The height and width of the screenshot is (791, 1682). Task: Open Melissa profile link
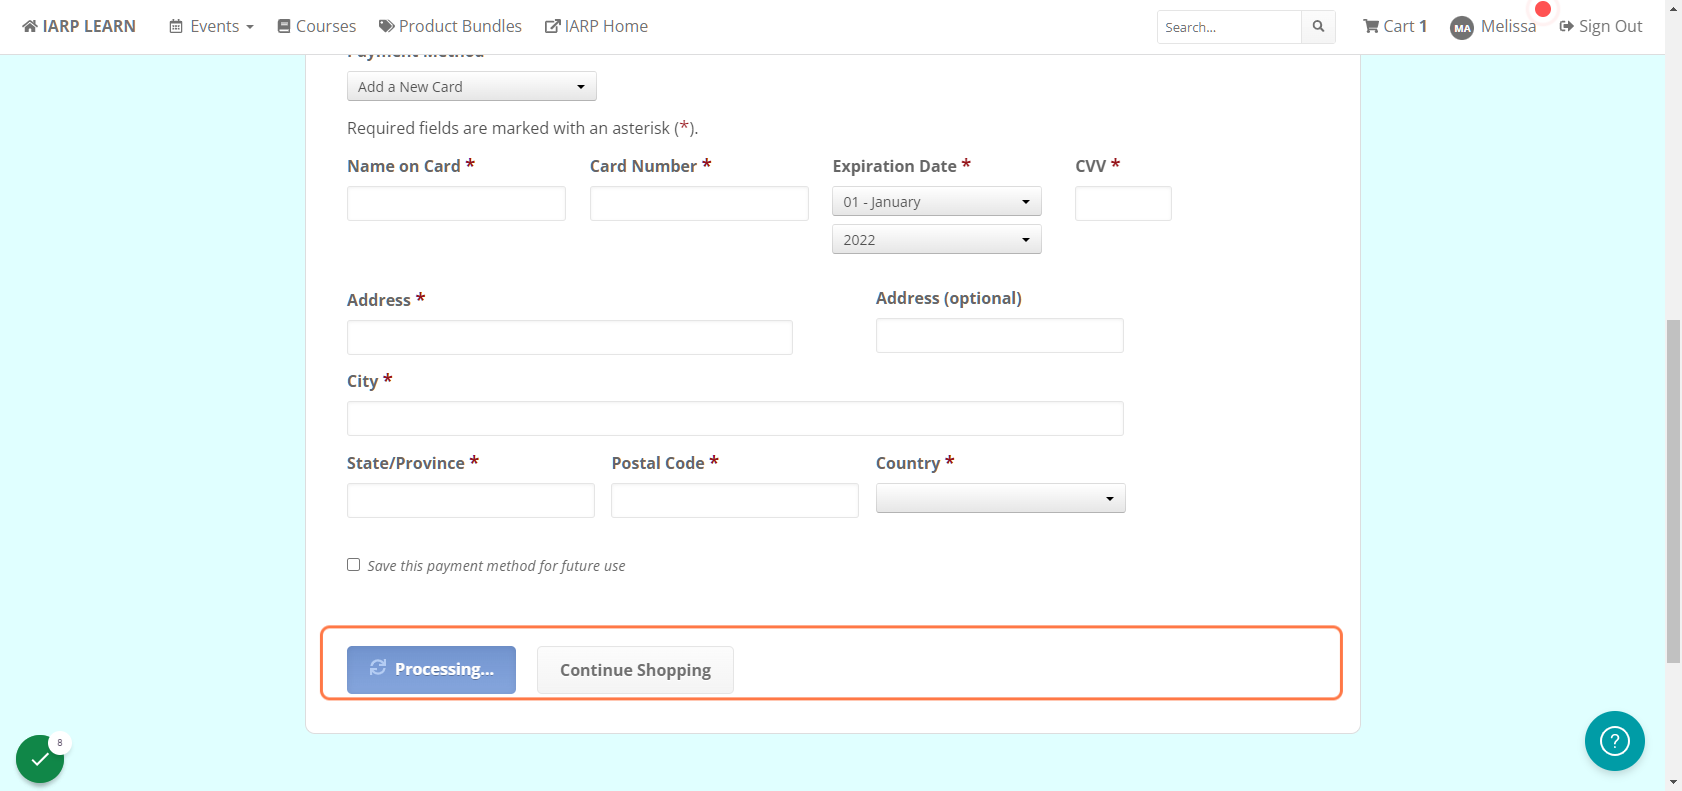pyautogui.click(x=1508, y=26)
